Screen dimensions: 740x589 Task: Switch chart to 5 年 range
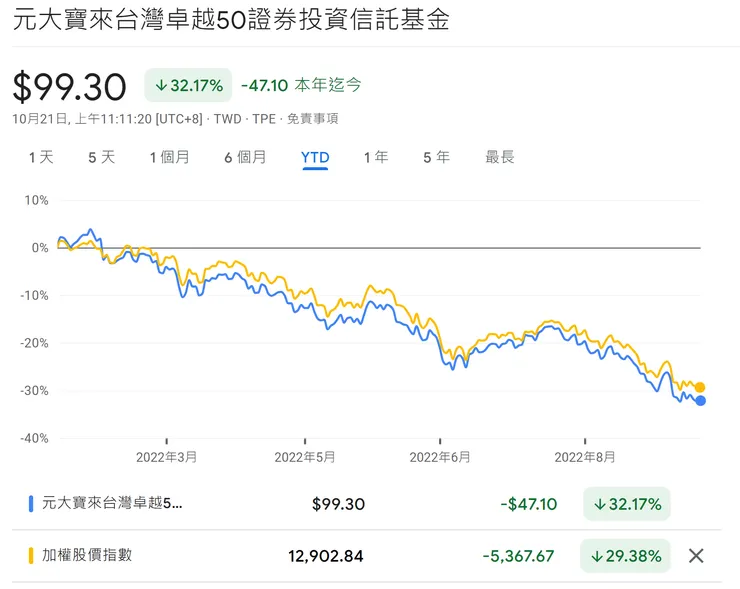pos(437,157)
